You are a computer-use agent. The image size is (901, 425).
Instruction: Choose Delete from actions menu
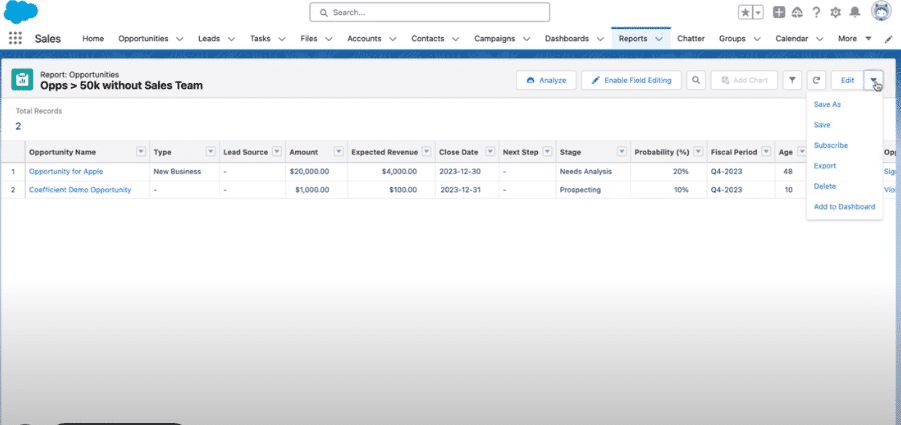coord(825,186)
